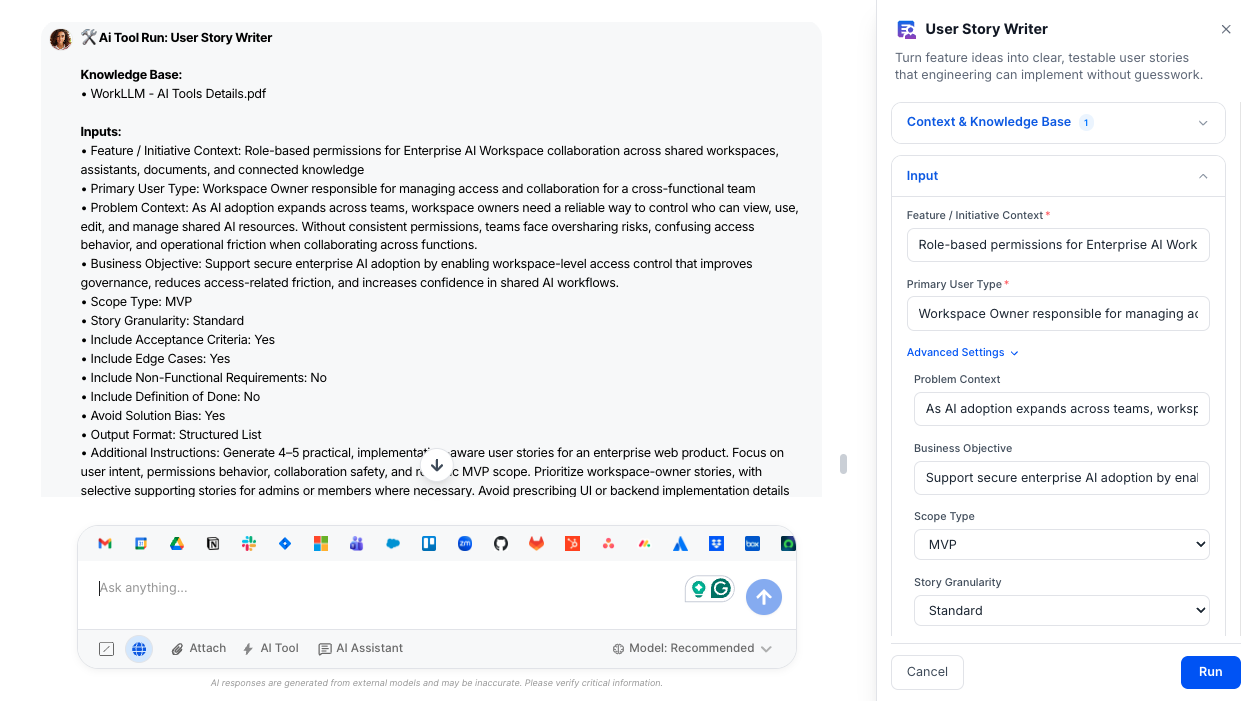The image size is (1248, 701).
Task: Click the Cancel button
Action: tap(927, 672)
